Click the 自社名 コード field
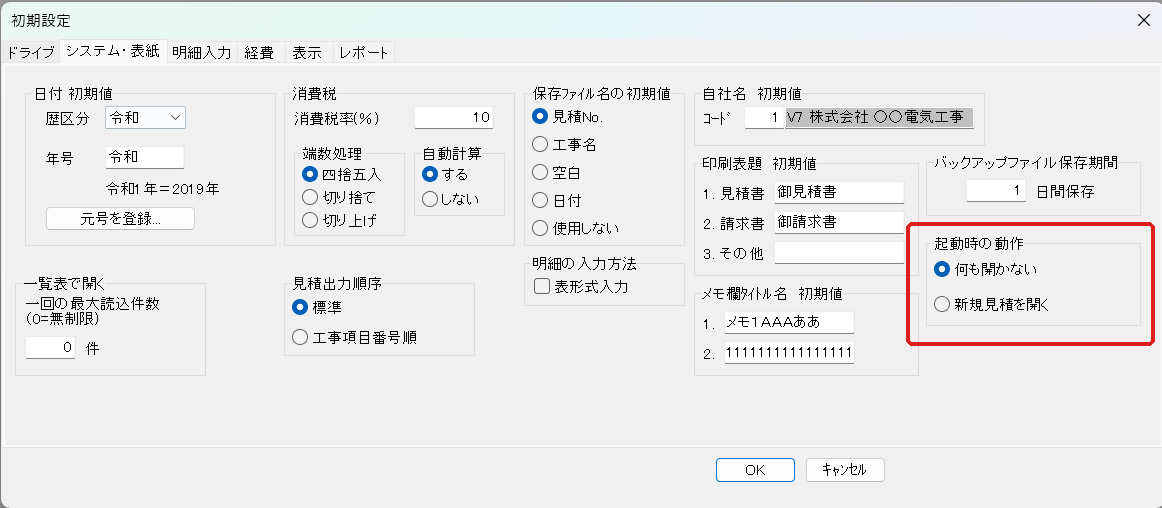1162x508 pixels. (764, 117)
